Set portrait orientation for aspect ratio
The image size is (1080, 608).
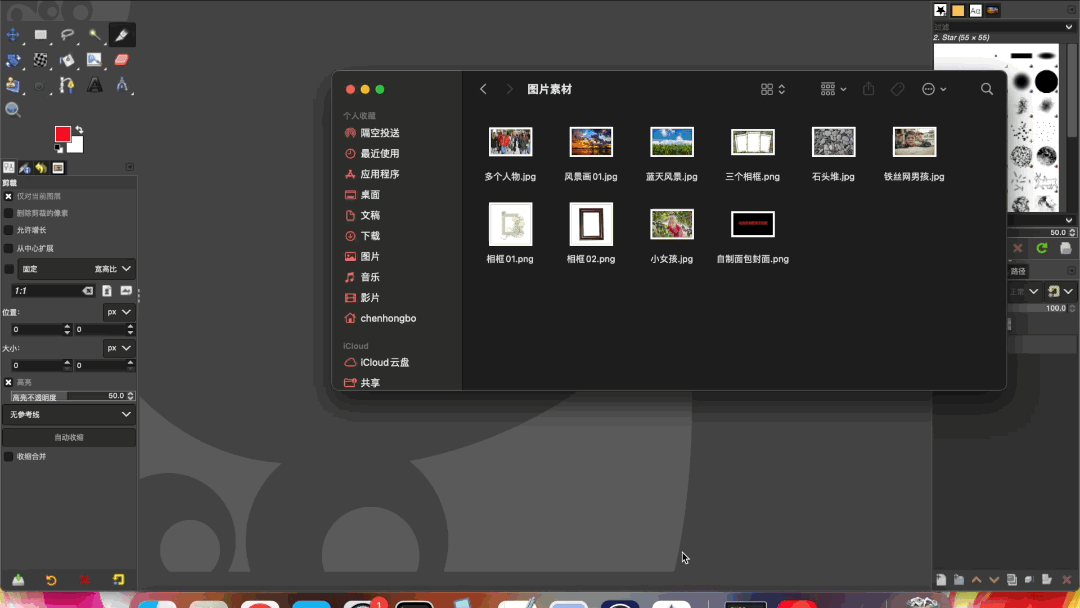pos(107,291)
